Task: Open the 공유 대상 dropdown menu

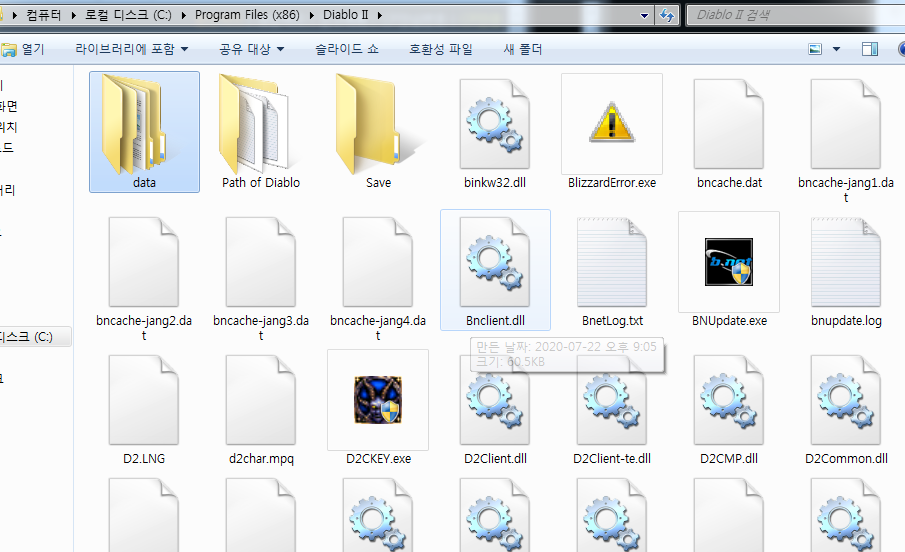Action: pos(252,49)
